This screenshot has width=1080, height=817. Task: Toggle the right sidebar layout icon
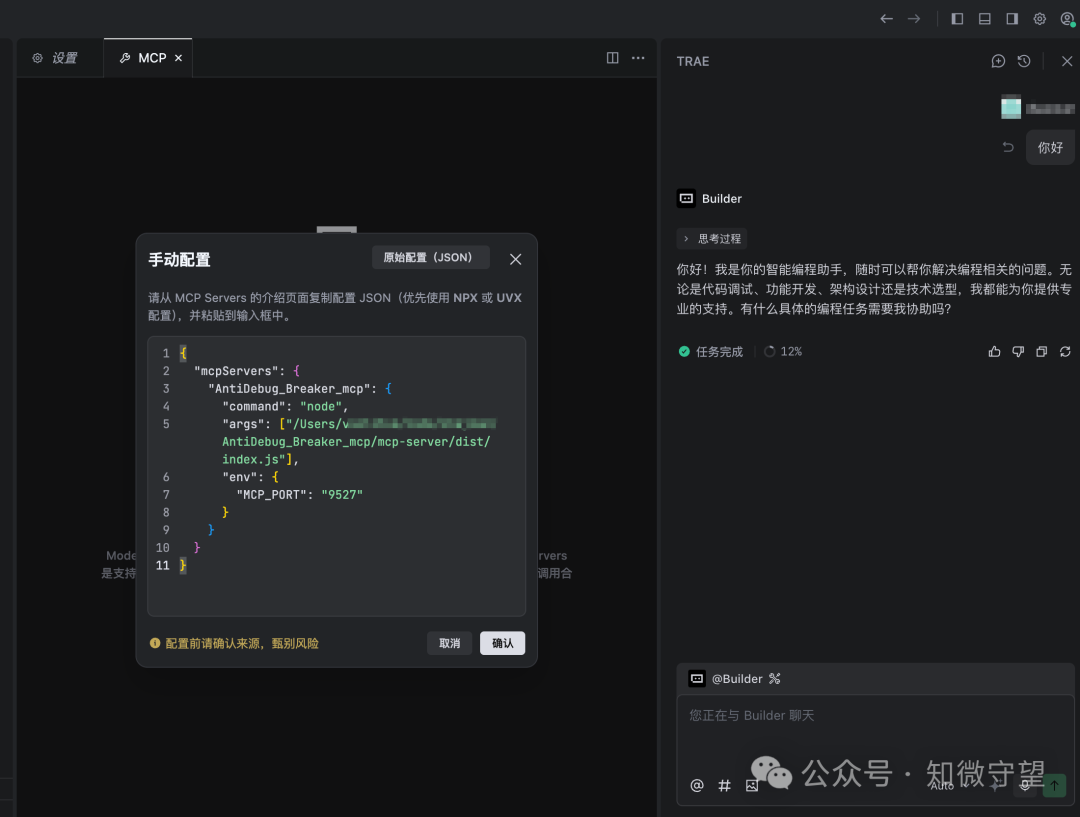(1012, 19)
